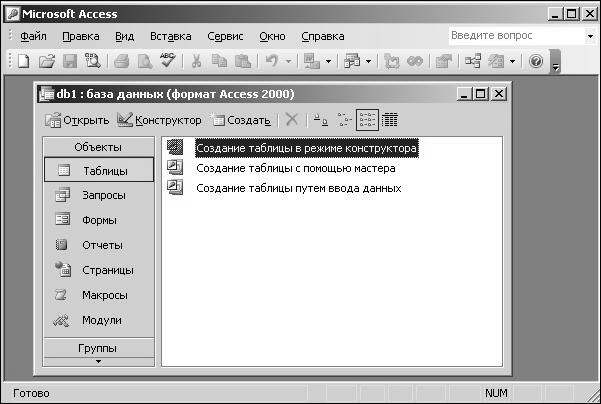Screen dimensions: 601x404
Task: Select Создание таблицы в режиме конструктора
Action: 306,148
